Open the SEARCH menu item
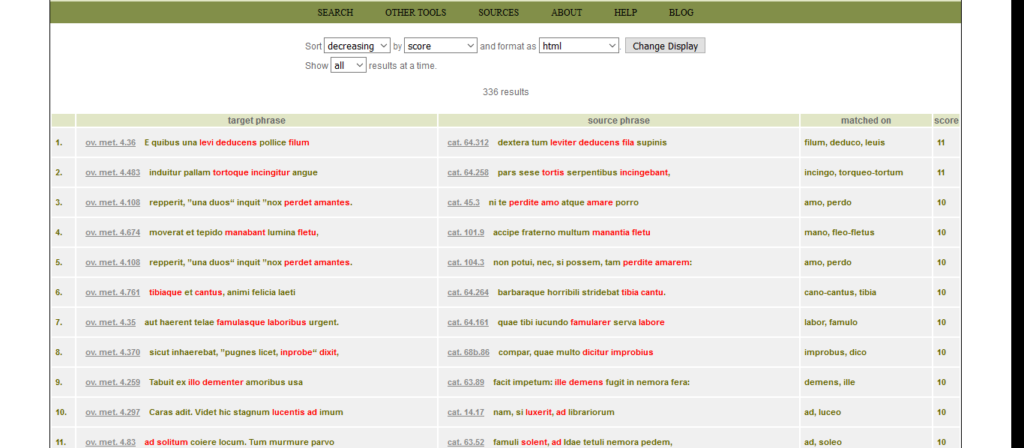Screen dimensions: 1024x448 tap(335, 13)
